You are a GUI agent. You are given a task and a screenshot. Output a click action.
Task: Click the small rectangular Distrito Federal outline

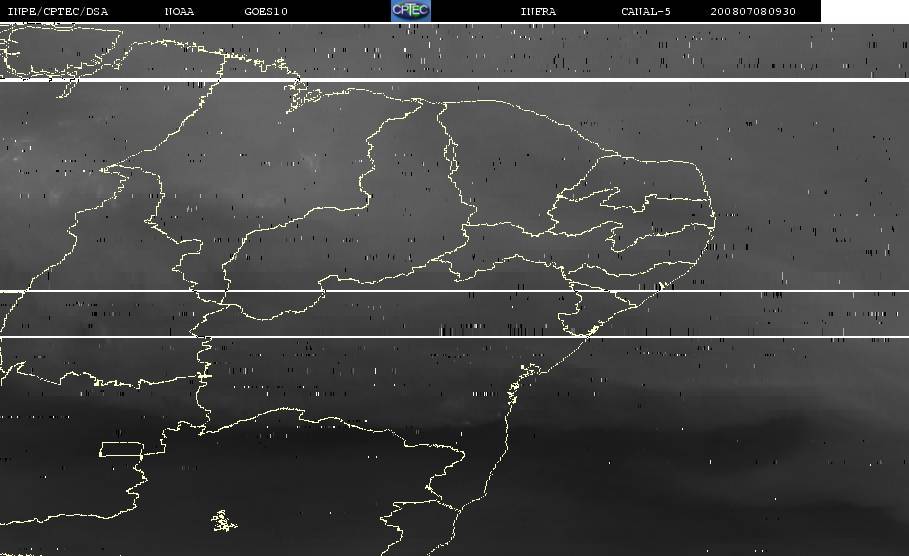122,449
